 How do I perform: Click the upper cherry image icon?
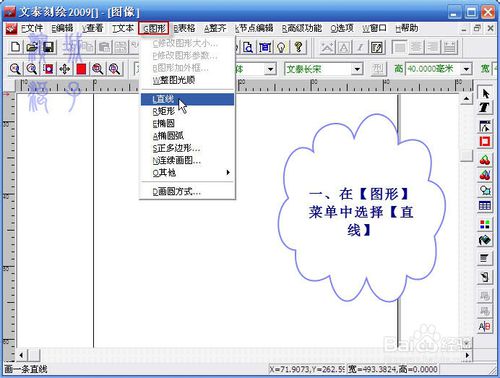[485, 160]
